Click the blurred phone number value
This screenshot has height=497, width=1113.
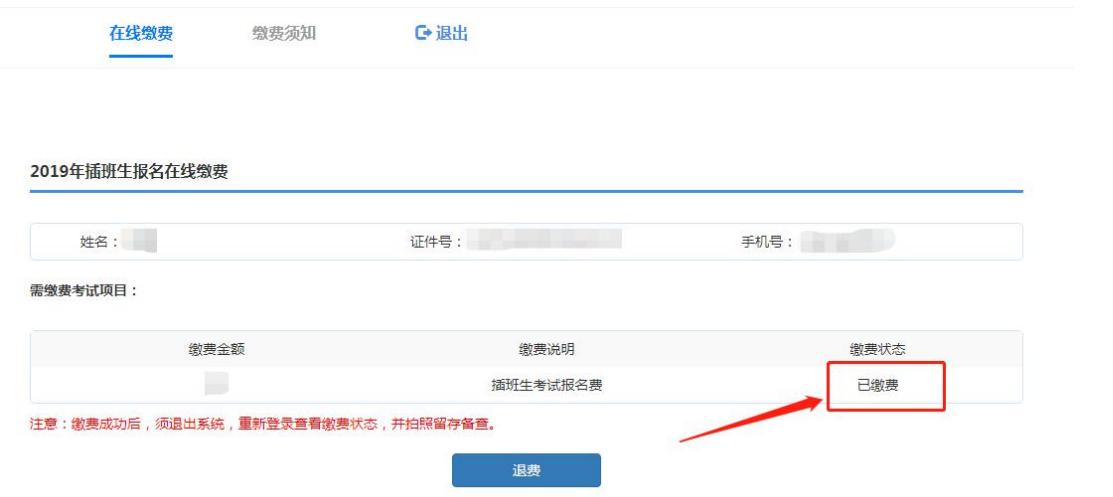[847, 241]
